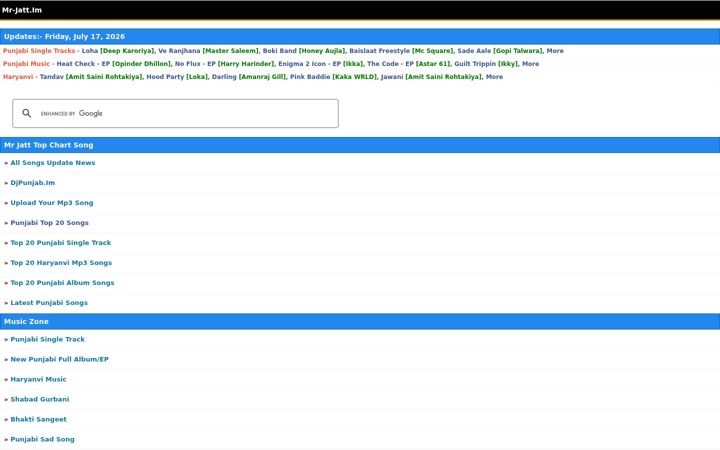Open Top 20 Punjabi Single Track
Image resolution: width=720 pixels, height=450 pixels.
(61, 242)
